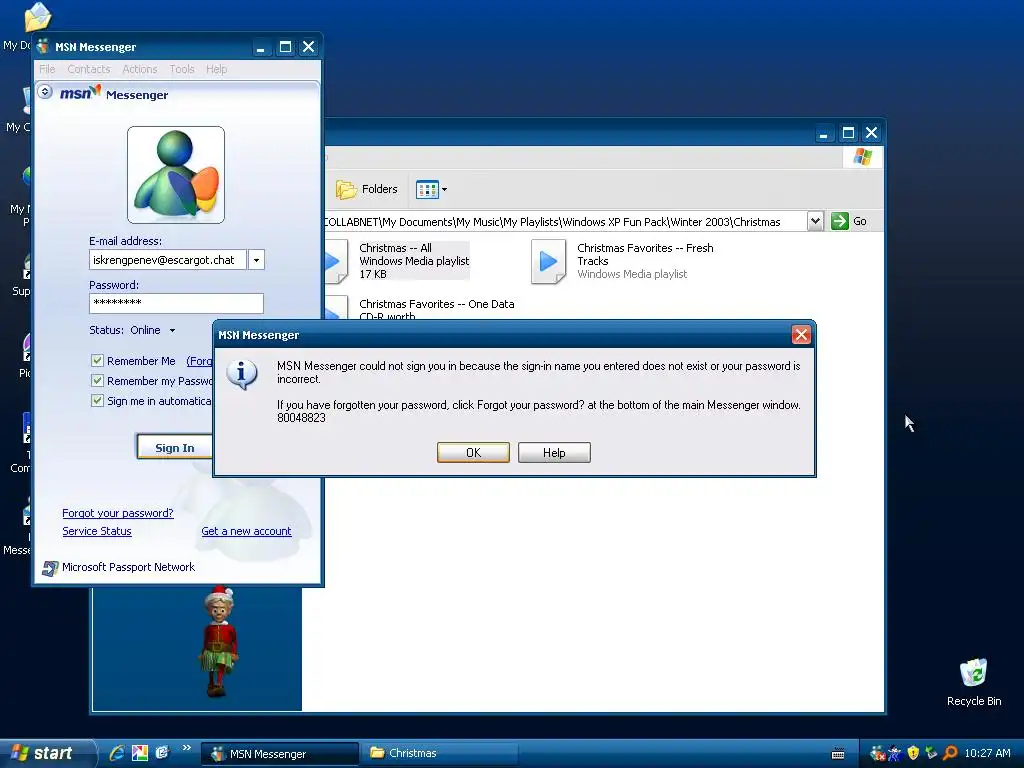1024x768 pixels.
Task: Click the Password input field
Action: [x=176, y=303]
